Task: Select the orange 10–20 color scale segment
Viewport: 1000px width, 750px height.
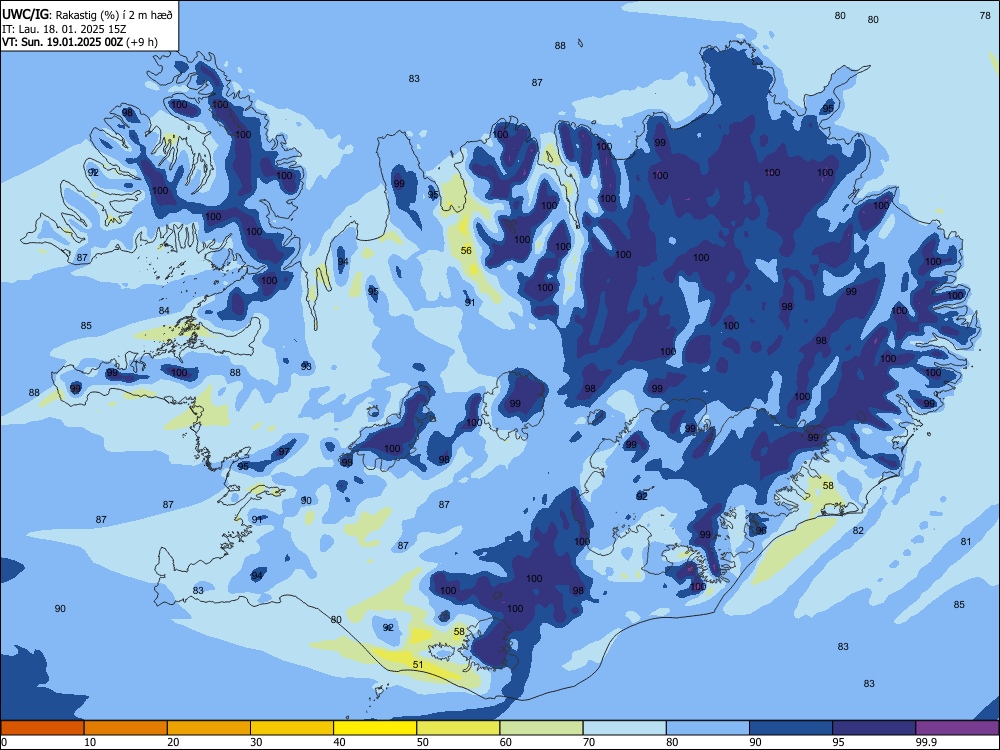Action: tap(126, 728)
